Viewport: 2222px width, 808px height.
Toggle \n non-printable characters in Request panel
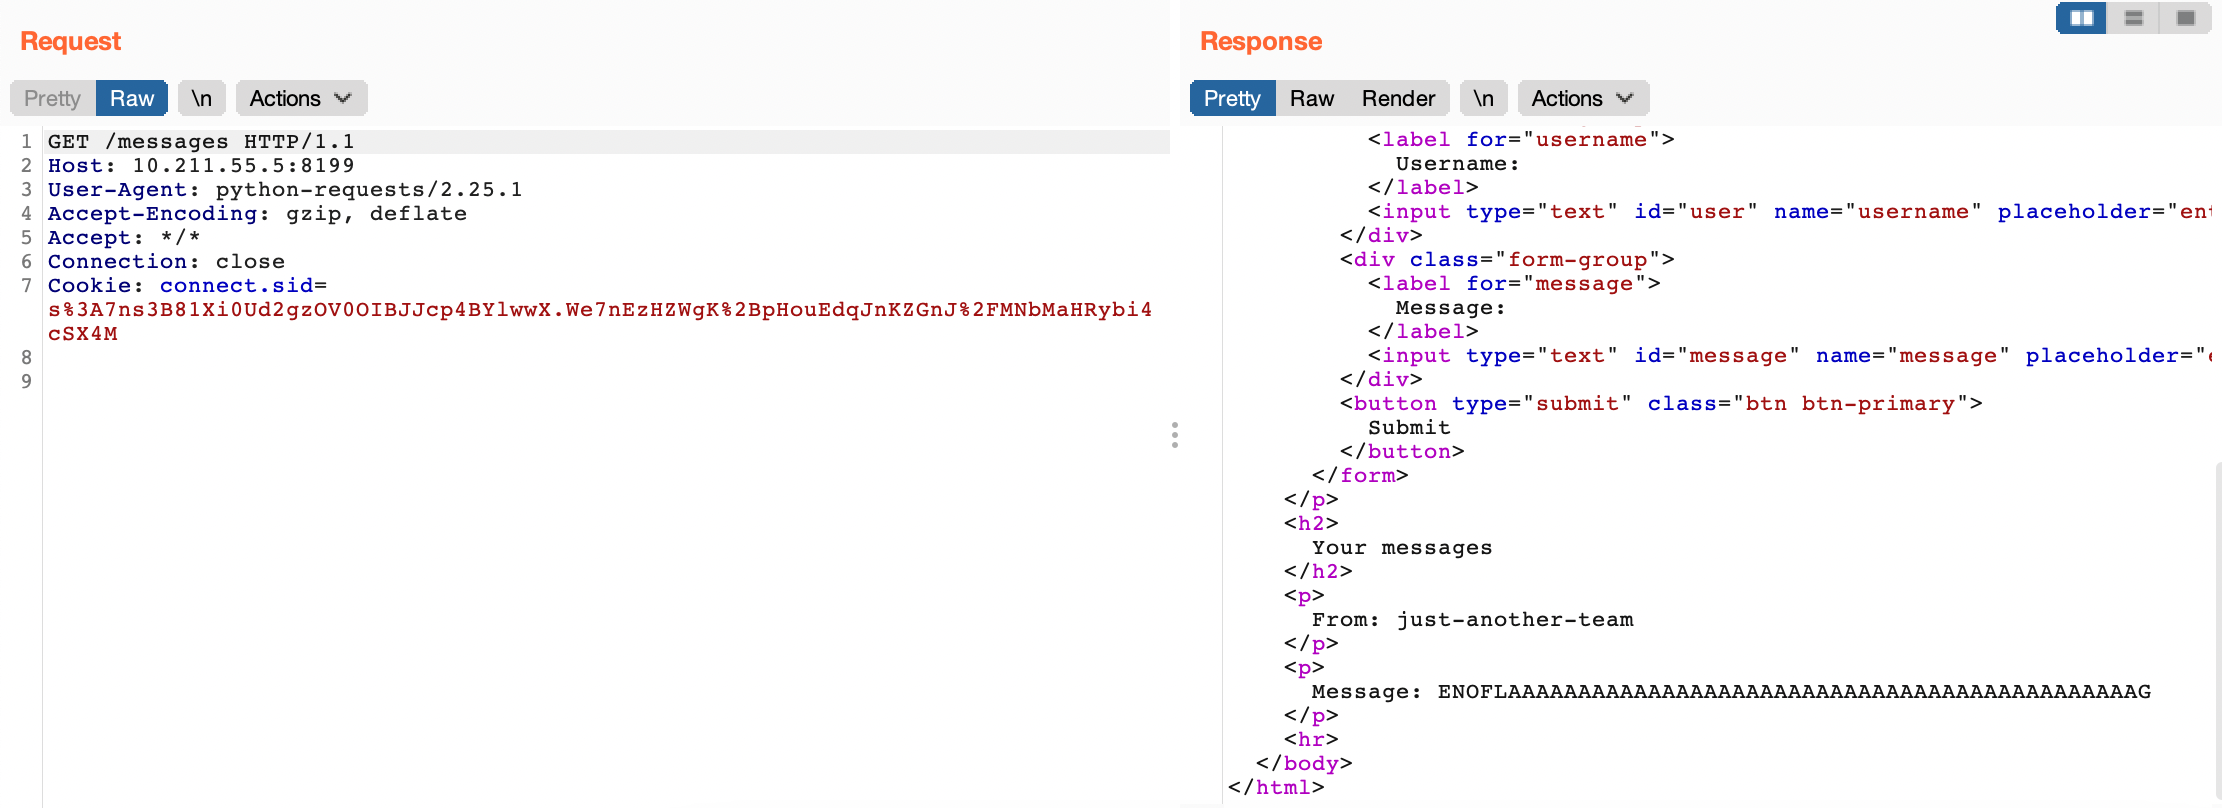pos(202,98)
